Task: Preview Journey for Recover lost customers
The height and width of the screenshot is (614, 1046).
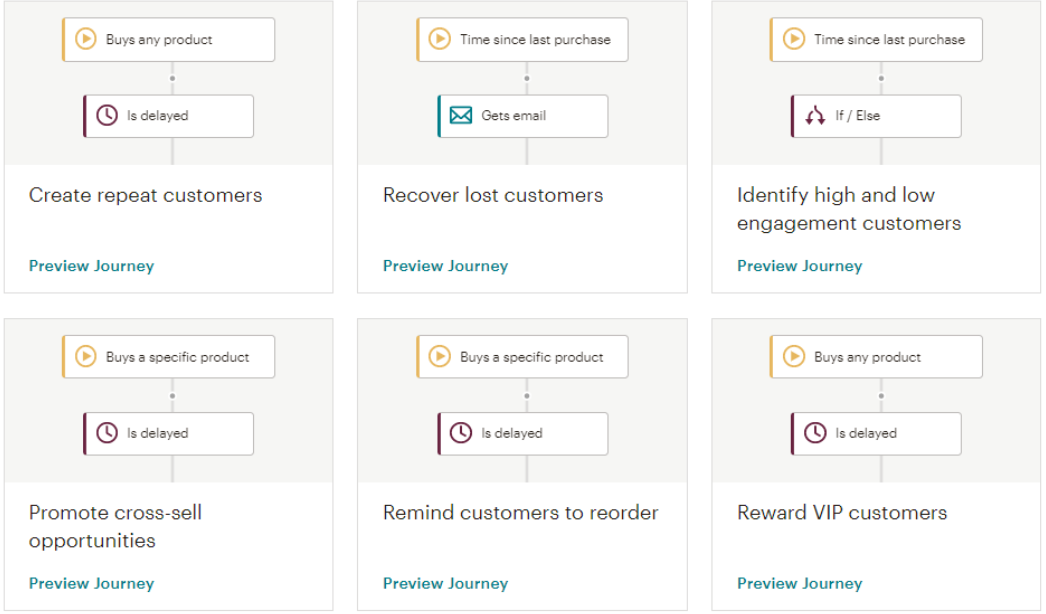Action: [445, 266]
